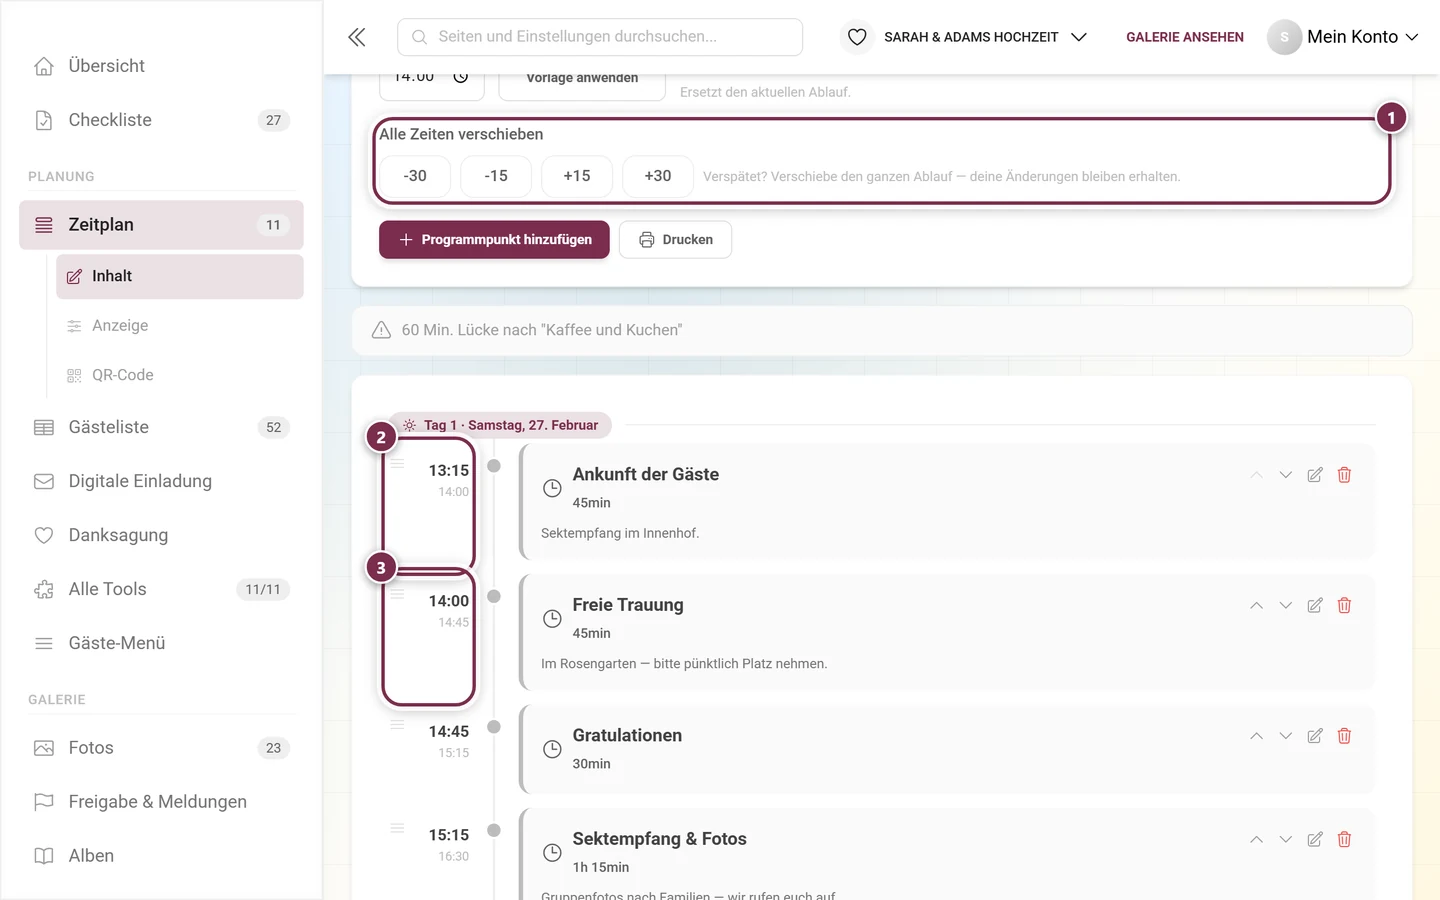This screenshot has height=900, width=1440.
Task: Open Digitale Einladung in the sidebar
Action: coord(161,481)
